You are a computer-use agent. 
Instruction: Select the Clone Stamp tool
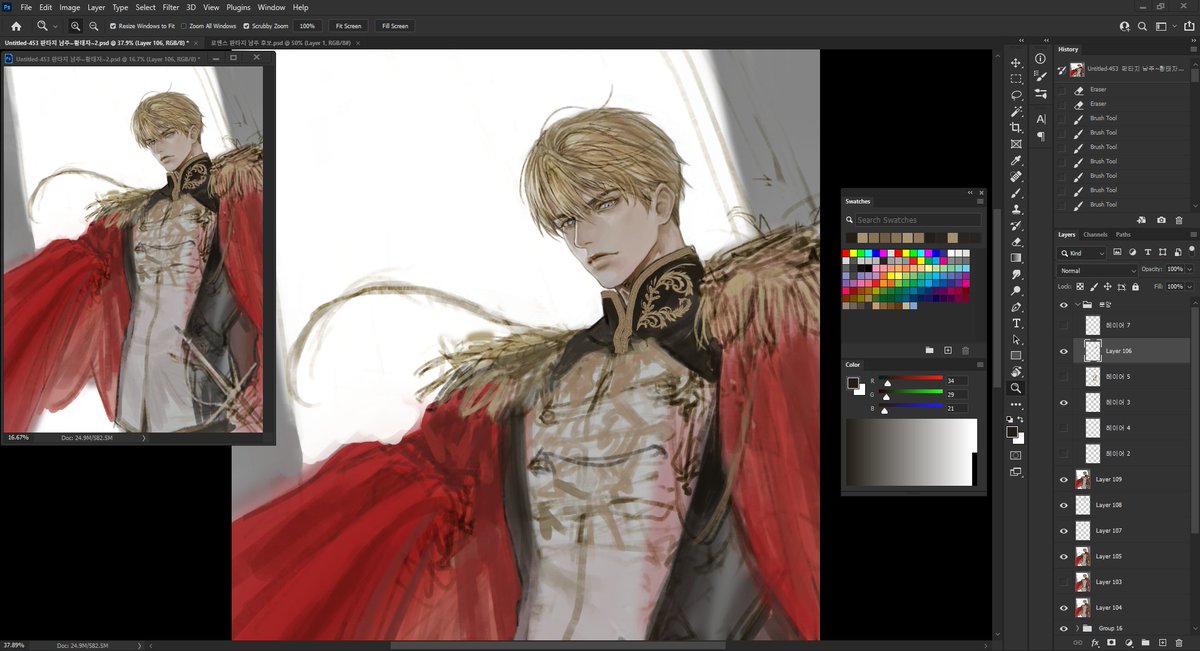1016,209
